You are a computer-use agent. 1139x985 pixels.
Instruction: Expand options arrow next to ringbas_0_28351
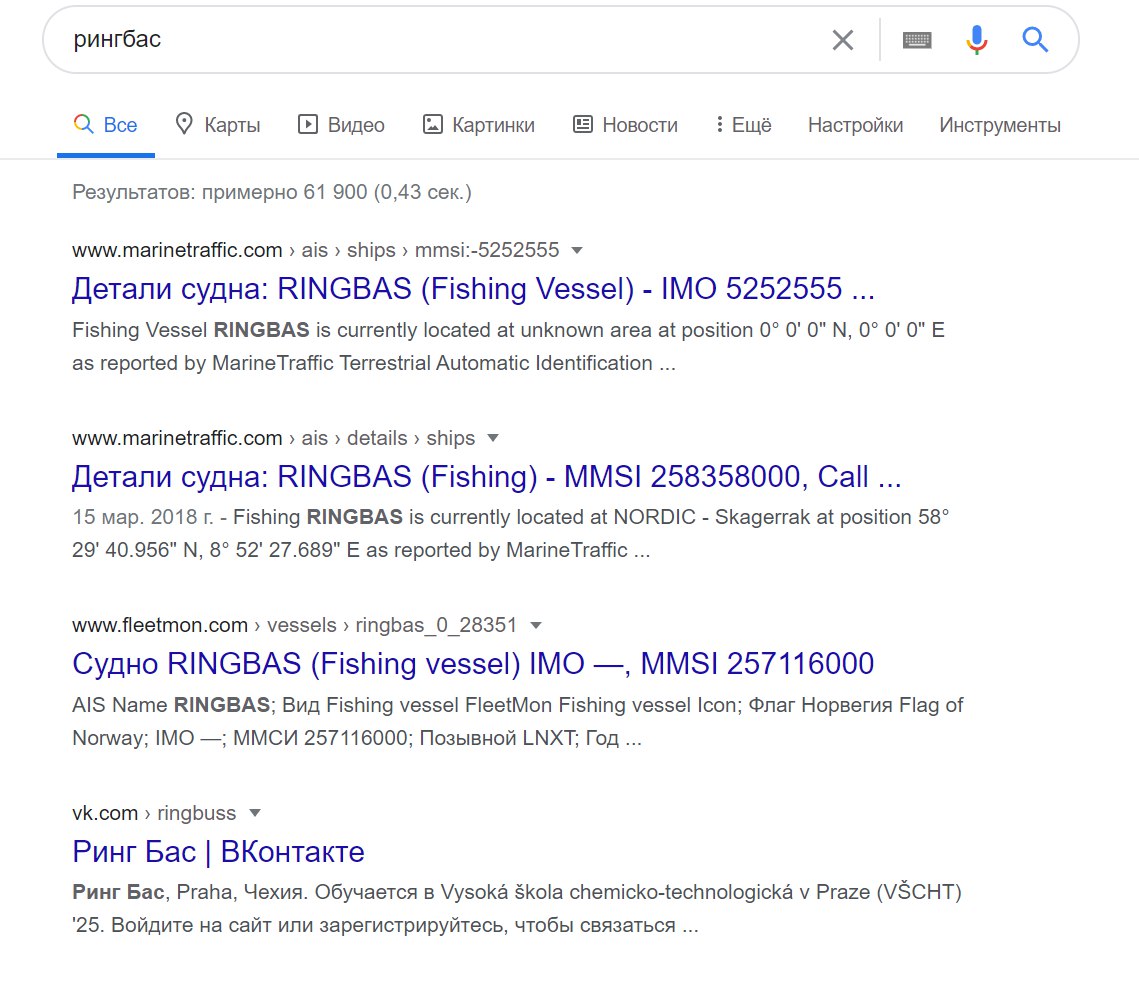coord(536,625)
